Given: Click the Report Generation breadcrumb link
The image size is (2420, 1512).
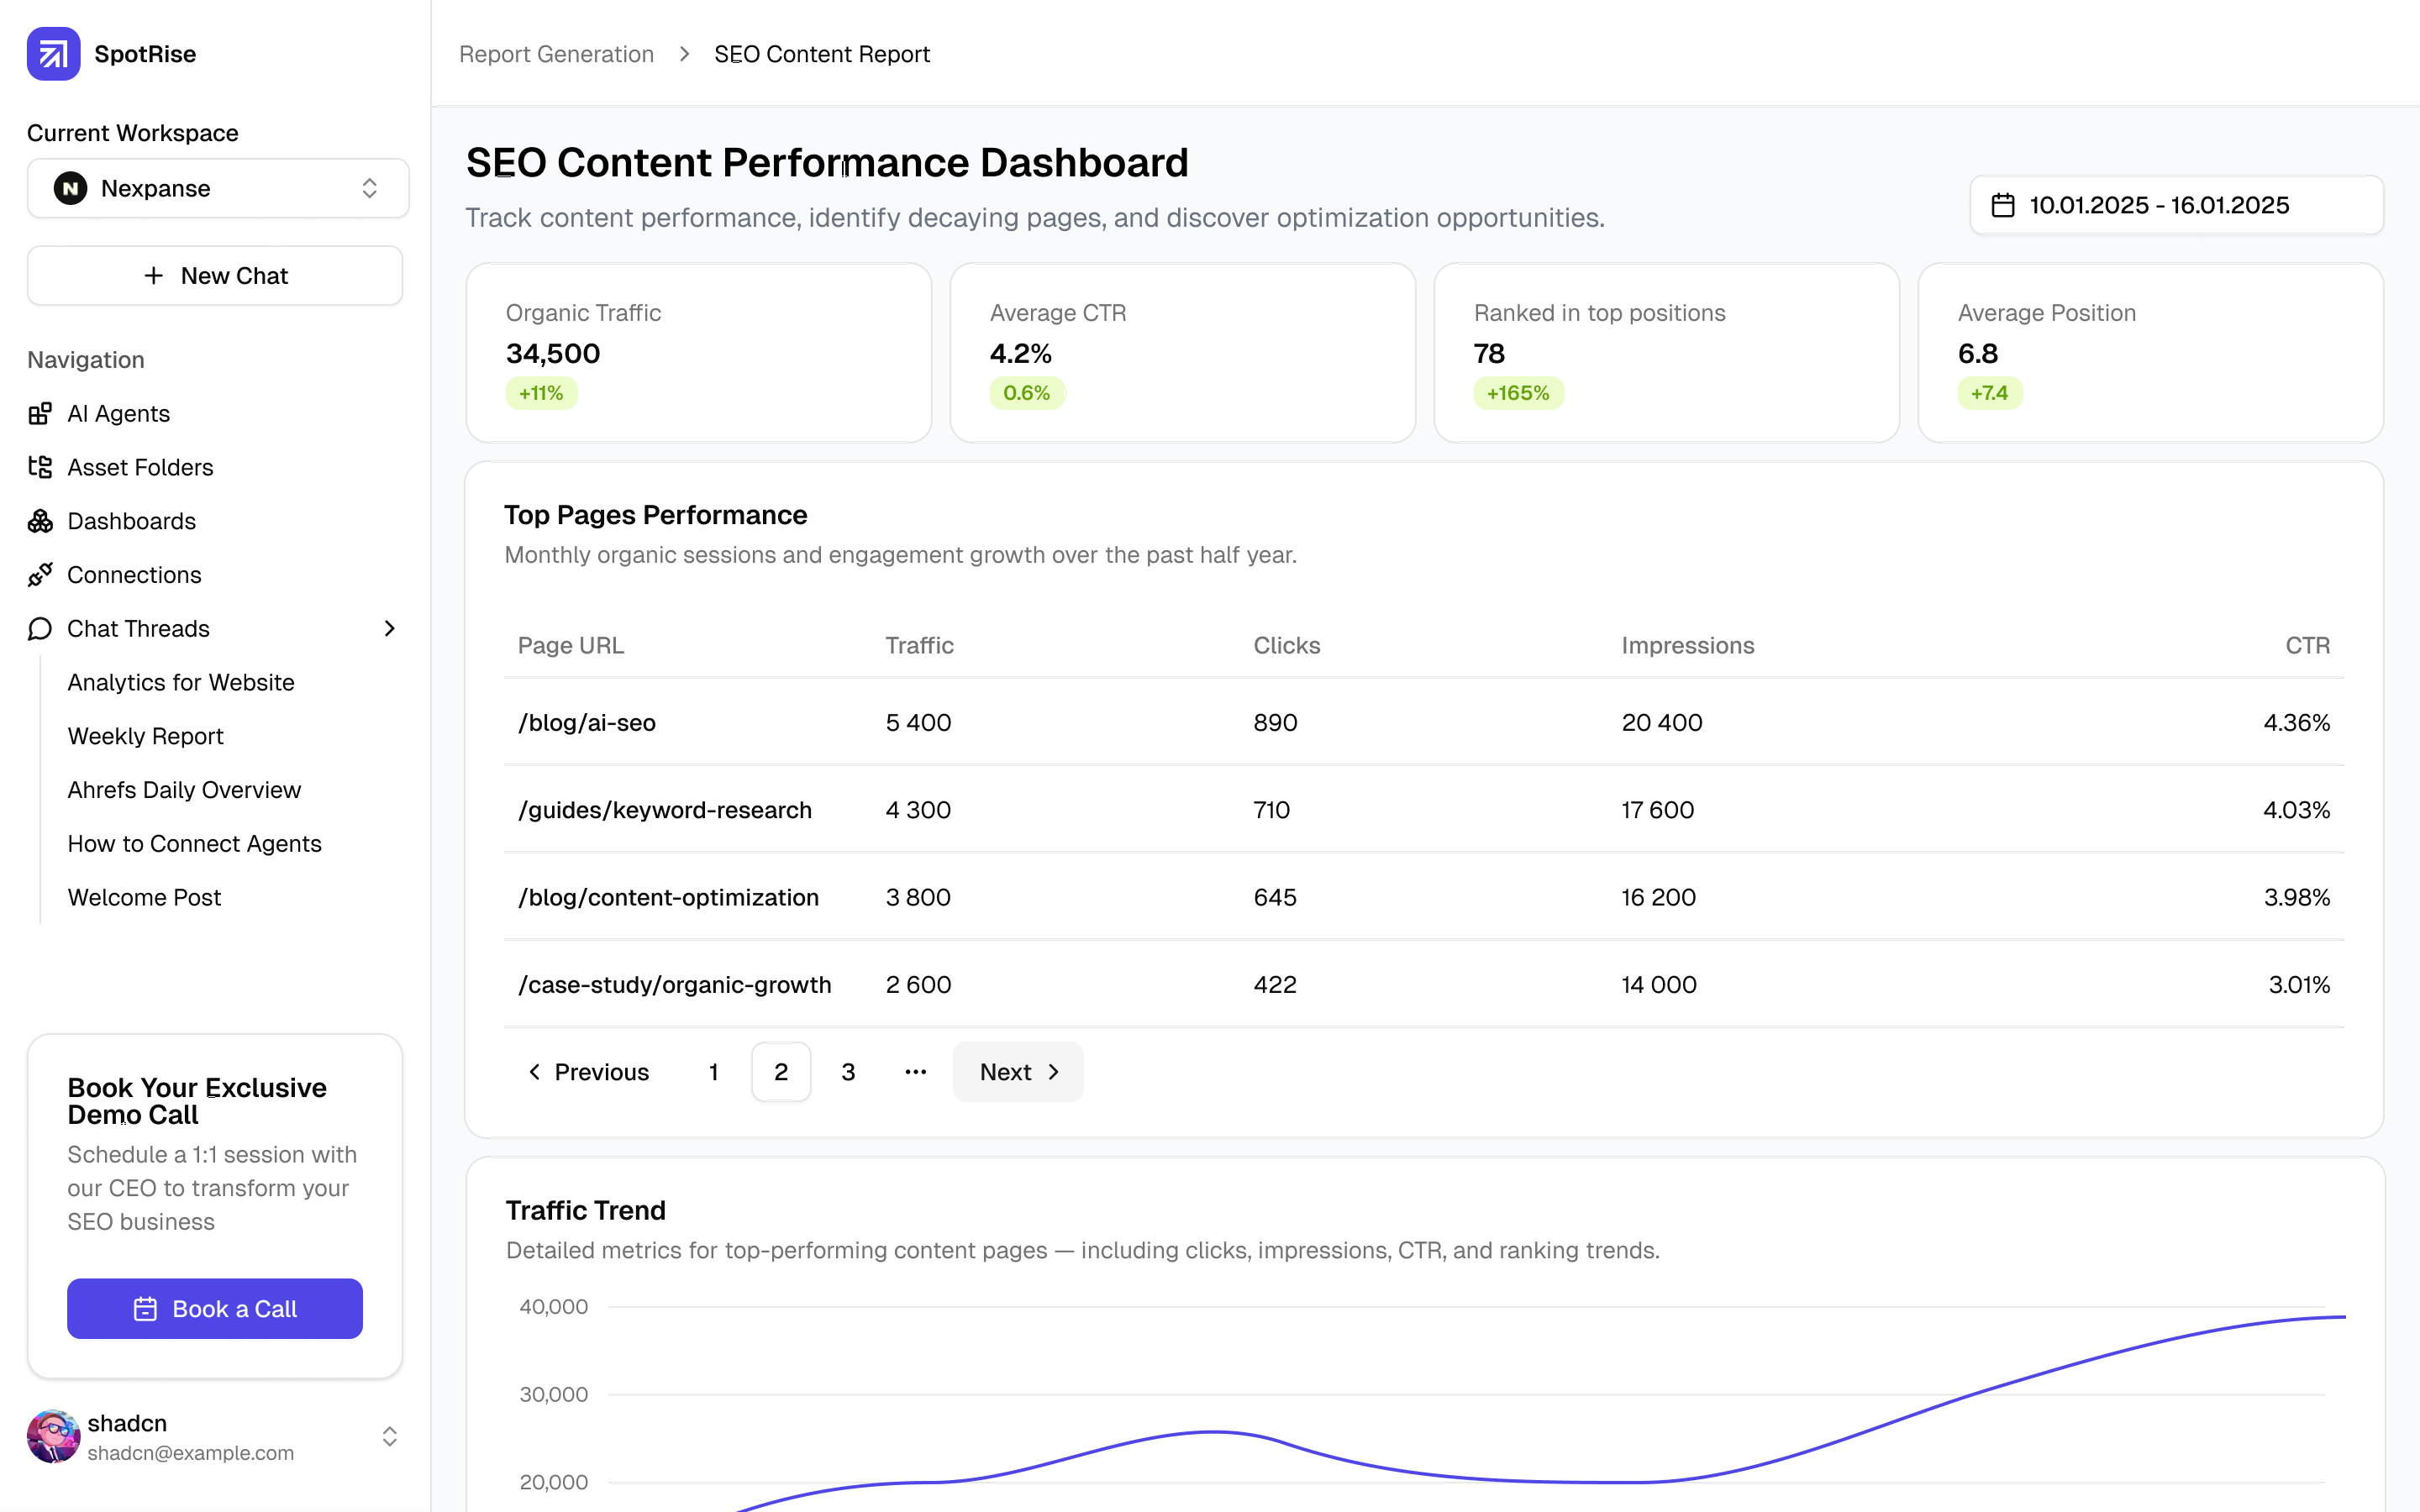Looking at the screenshot, I should pyautogui.click(x=556, y=54).
